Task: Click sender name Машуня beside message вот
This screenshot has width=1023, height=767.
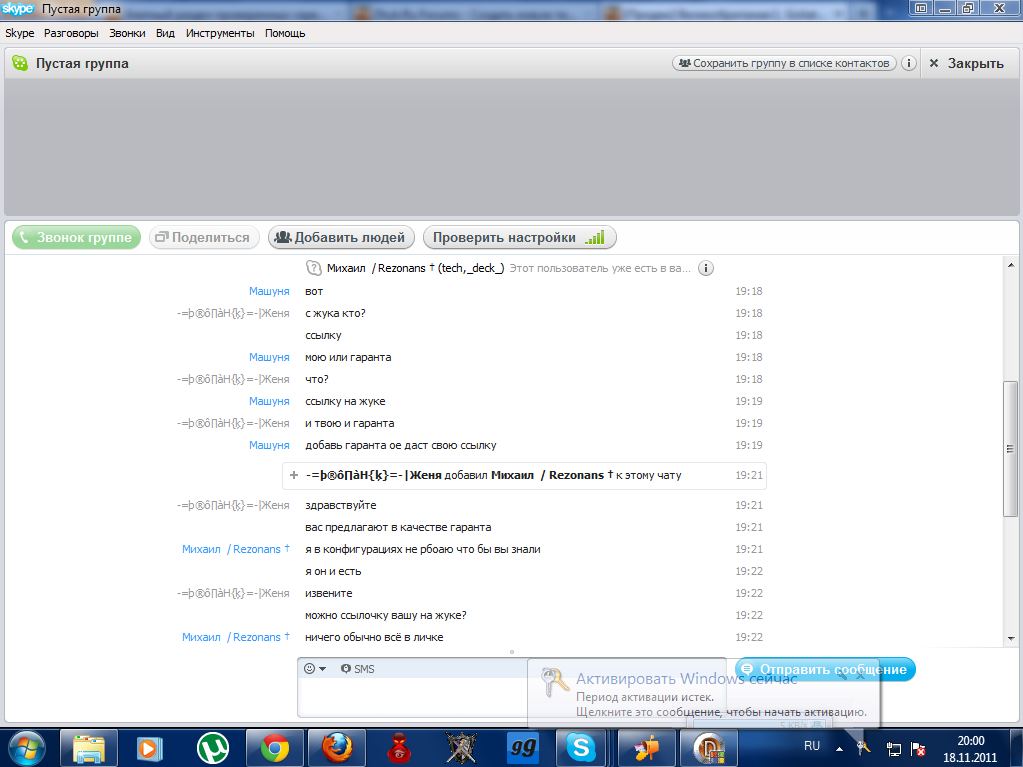Action: 269,292
